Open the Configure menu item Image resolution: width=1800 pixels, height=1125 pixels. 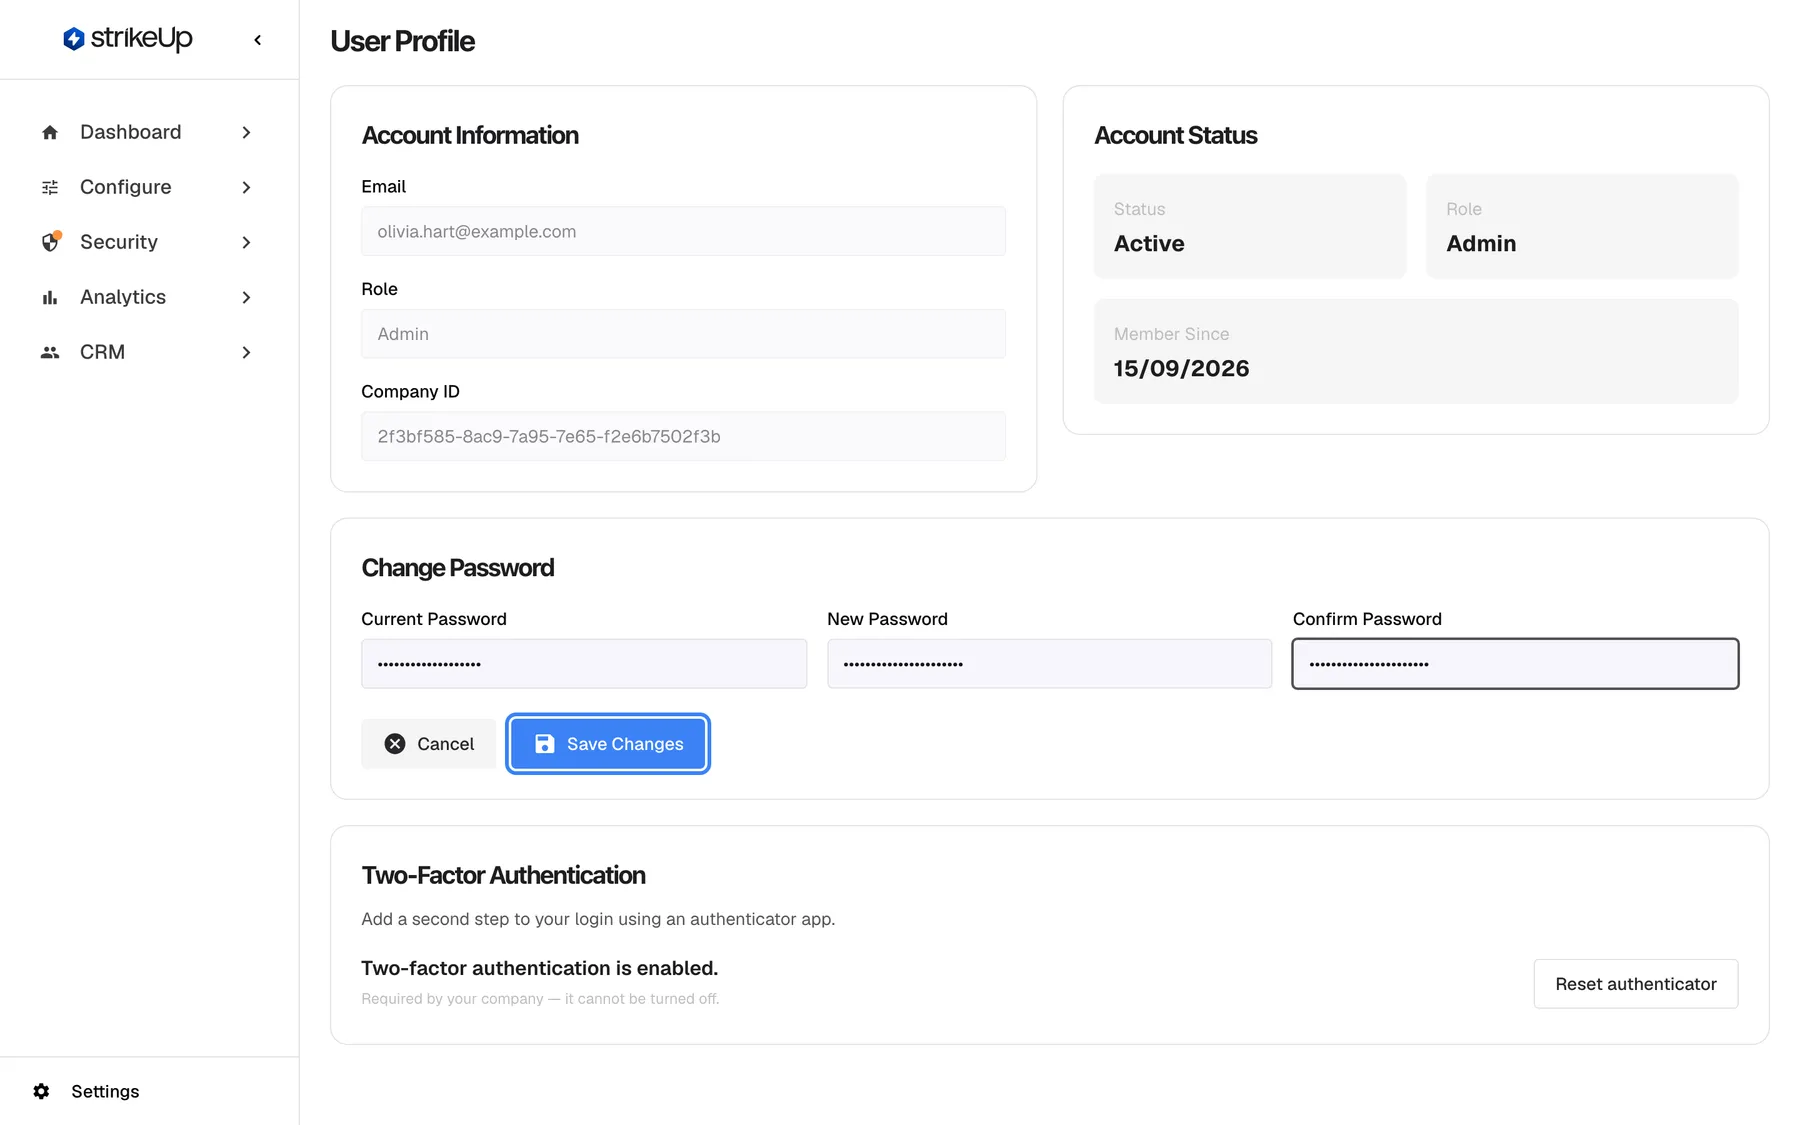(x=148, y=187)
